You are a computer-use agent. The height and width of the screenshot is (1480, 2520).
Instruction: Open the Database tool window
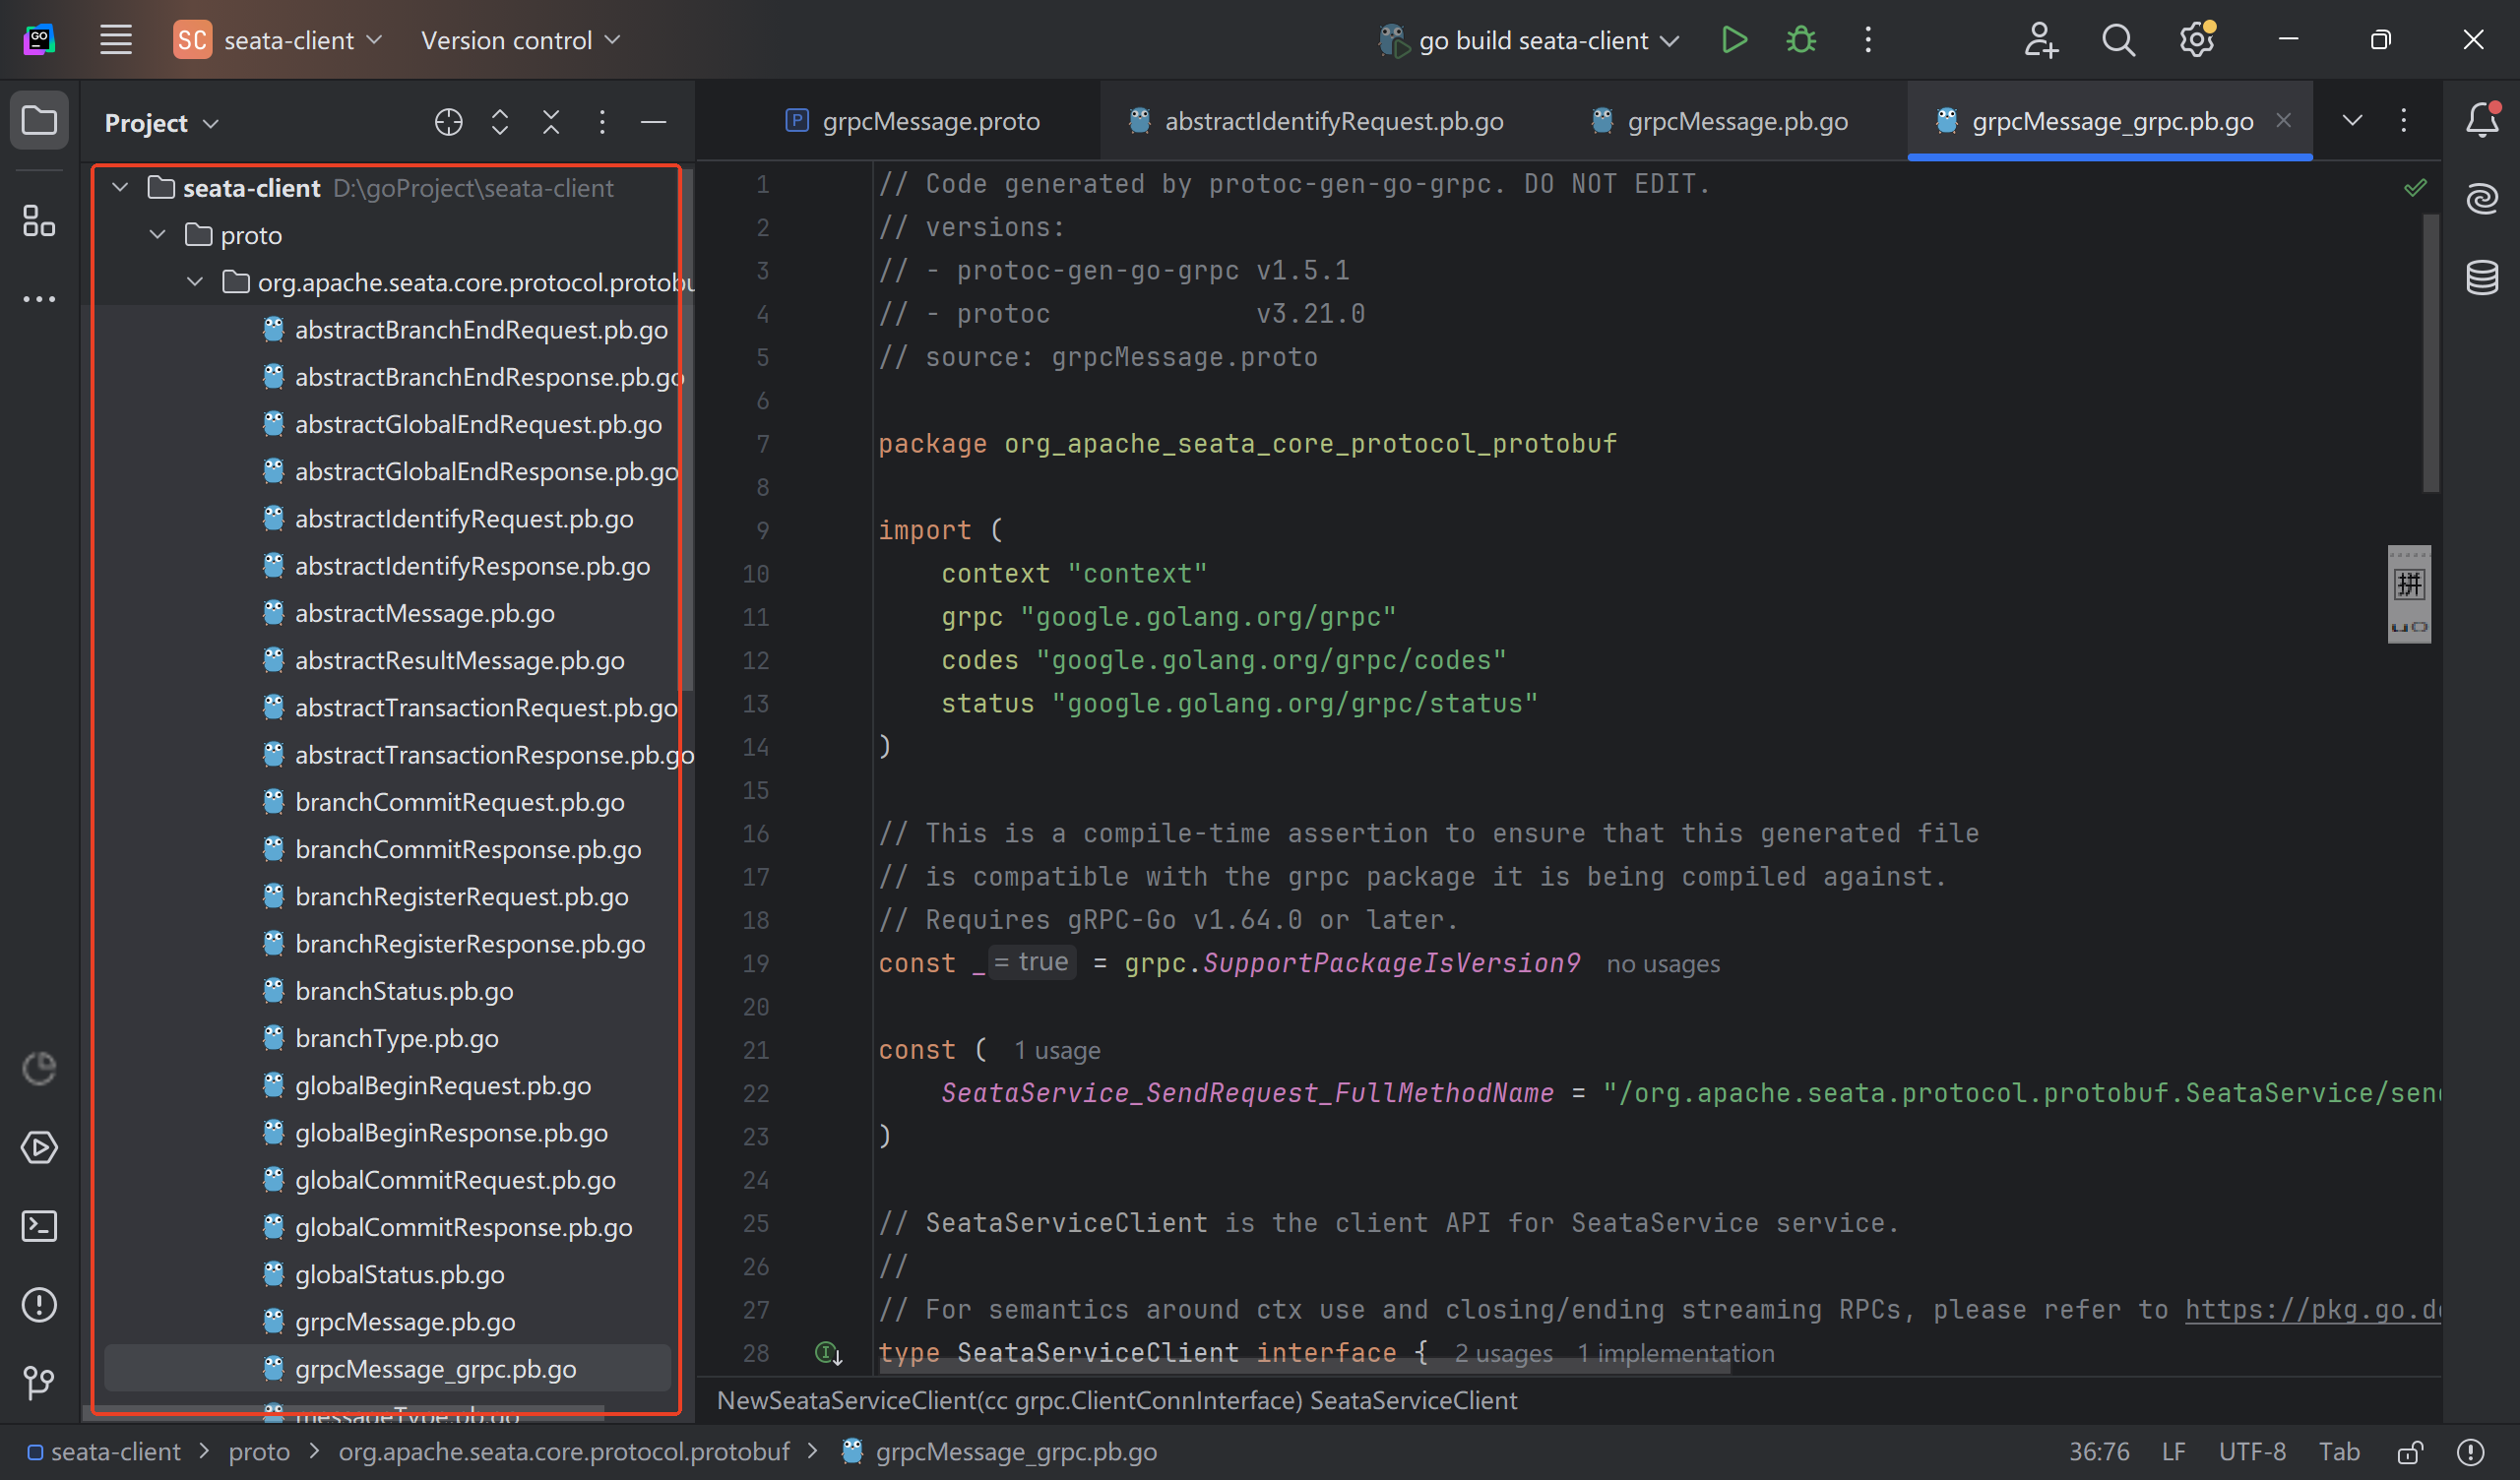[x=2482, y=277]
